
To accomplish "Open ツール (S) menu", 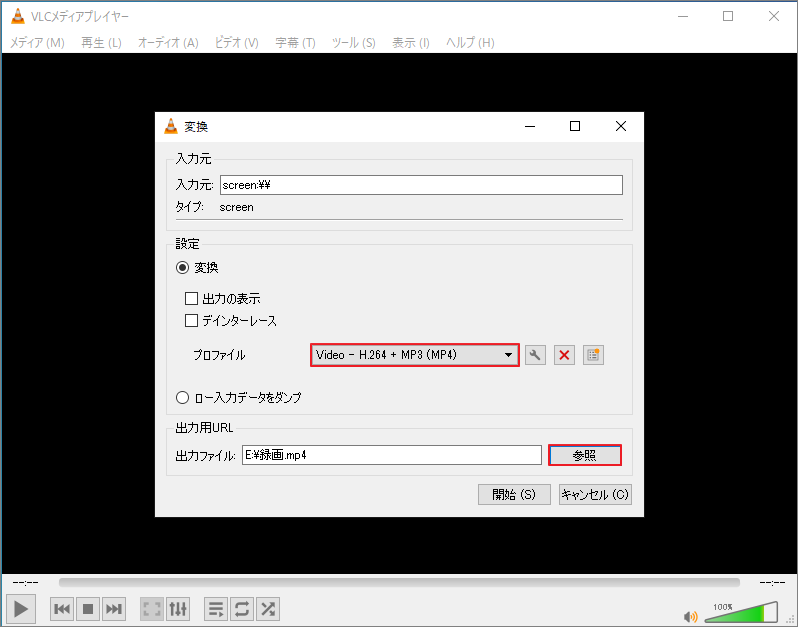I will point(354,43).
